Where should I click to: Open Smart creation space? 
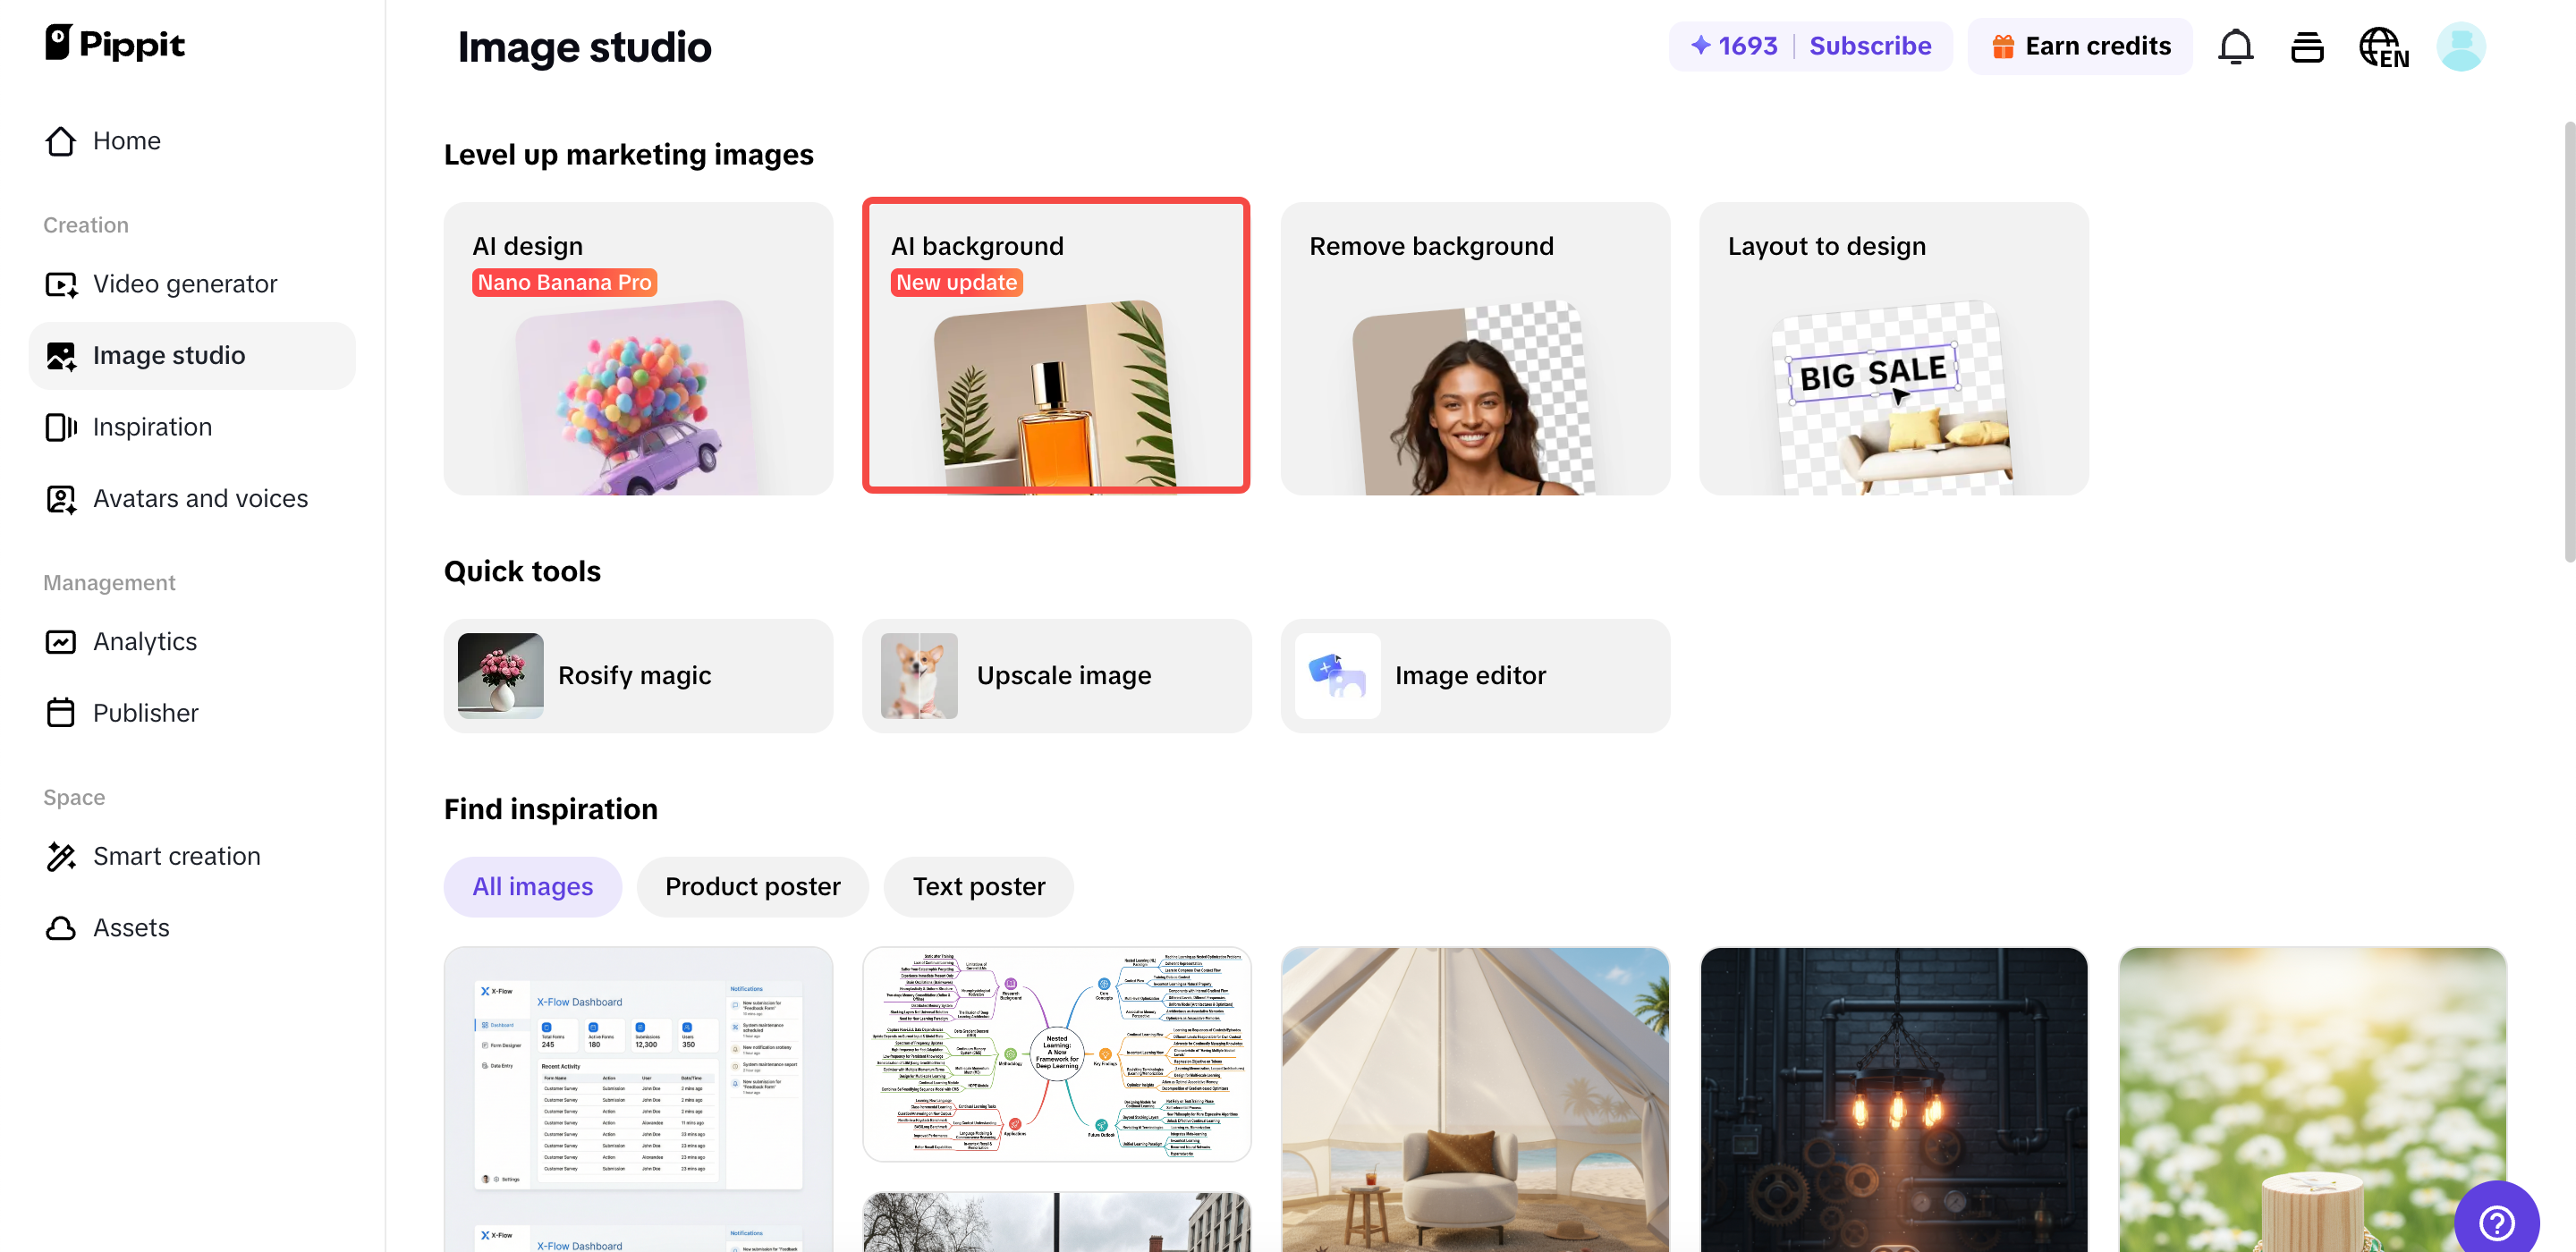[176, 856]
